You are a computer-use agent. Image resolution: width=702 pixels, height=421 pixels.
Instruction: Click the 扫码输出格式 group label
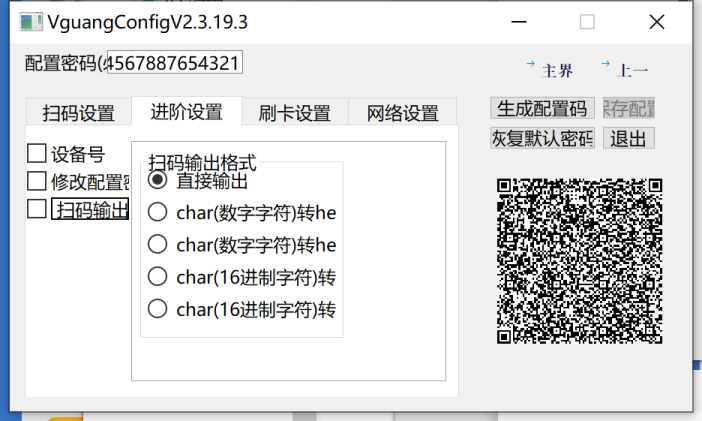click(202, 163)
